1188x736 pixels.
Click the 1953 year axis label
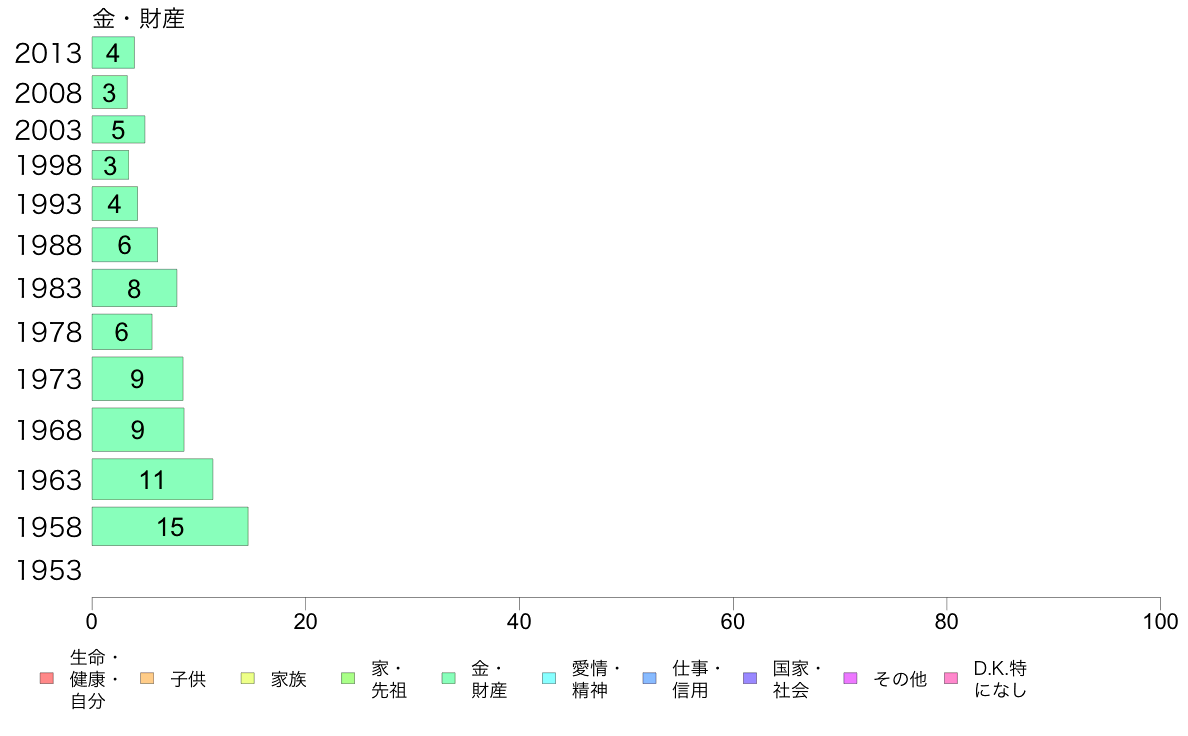pyautogui.click(x=48, y=571)
